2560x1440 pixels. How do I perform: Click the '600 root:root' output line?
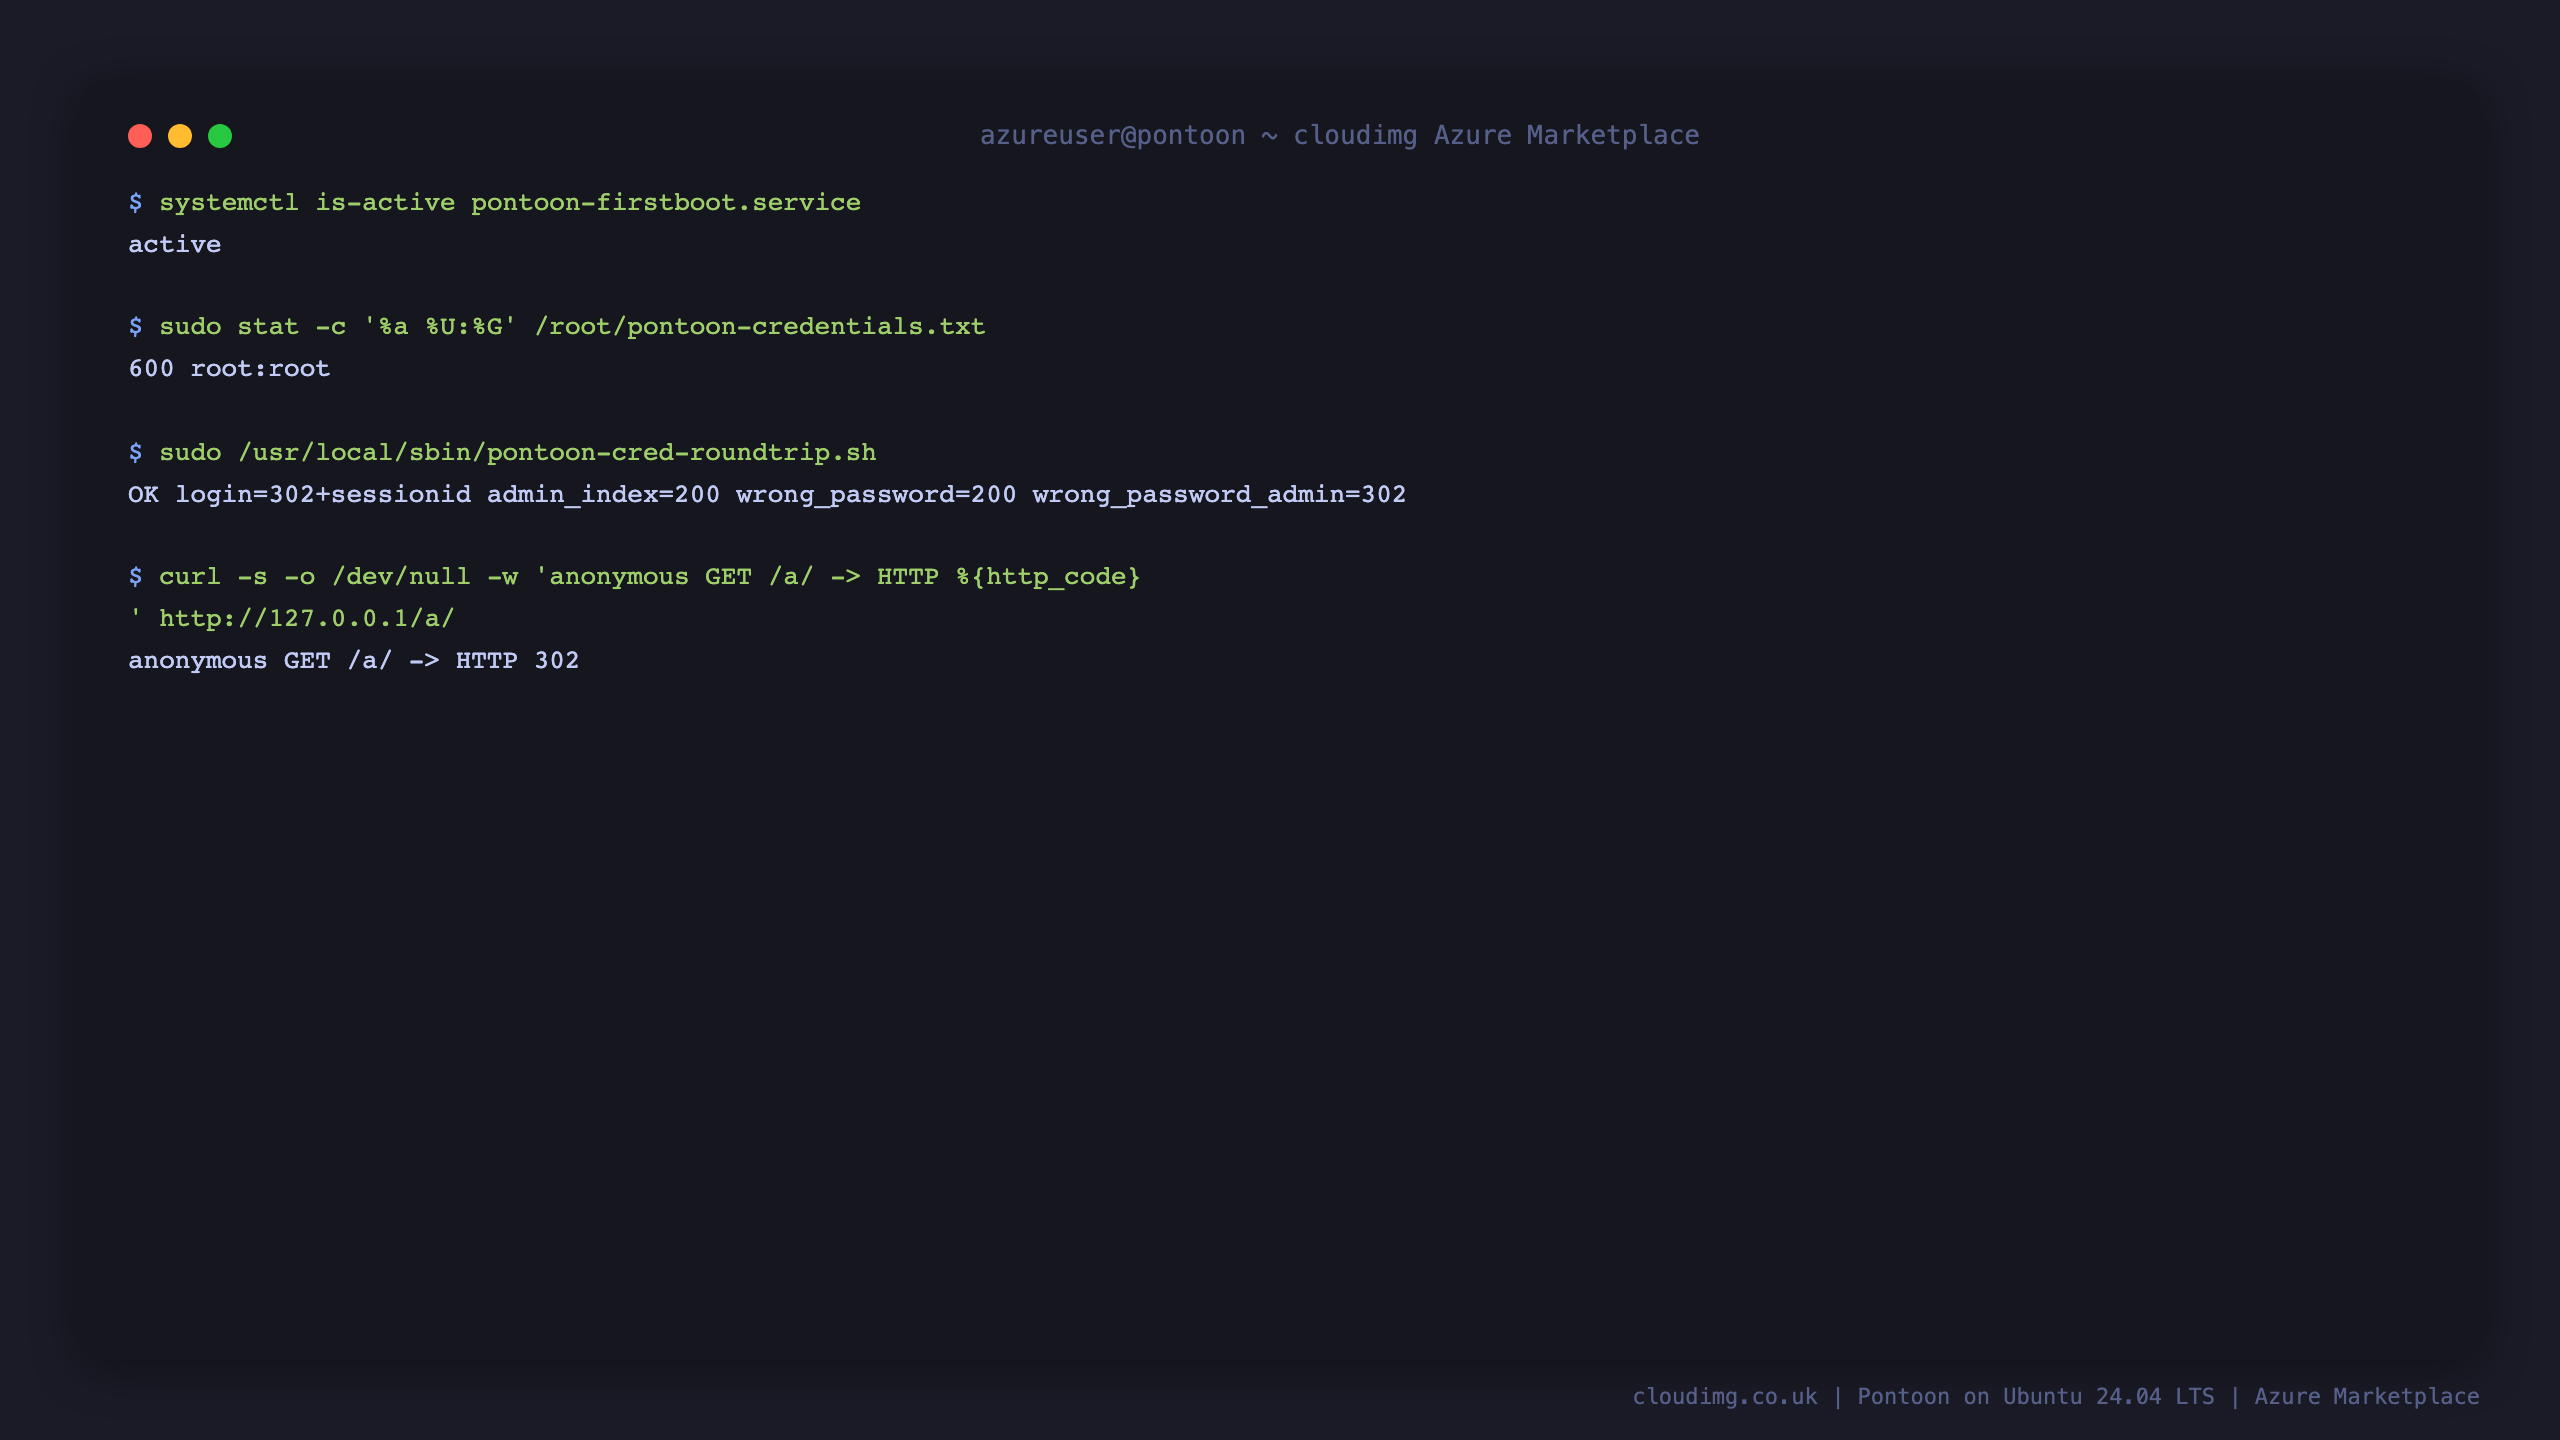(x=229, y=368)
